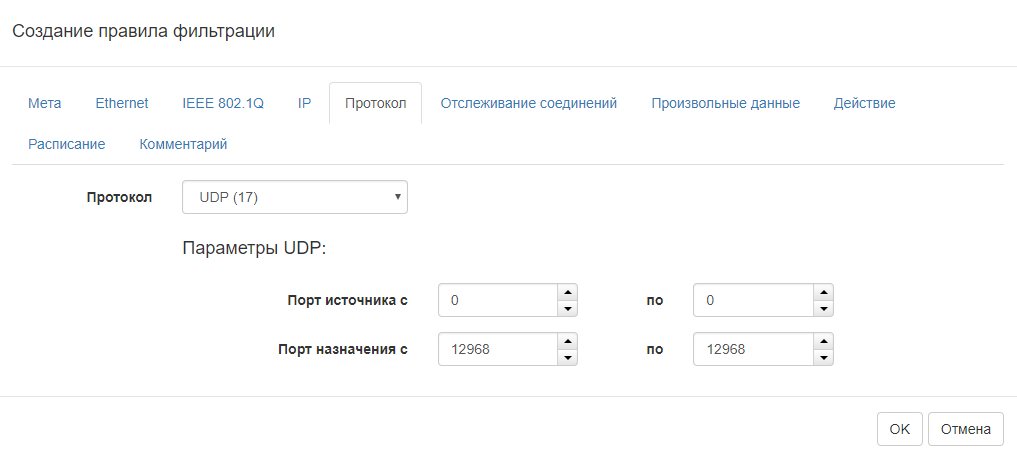Switch to the Мета tab
The height and width of the screenshot is (459, 1017).
click(x=45, y=103)
